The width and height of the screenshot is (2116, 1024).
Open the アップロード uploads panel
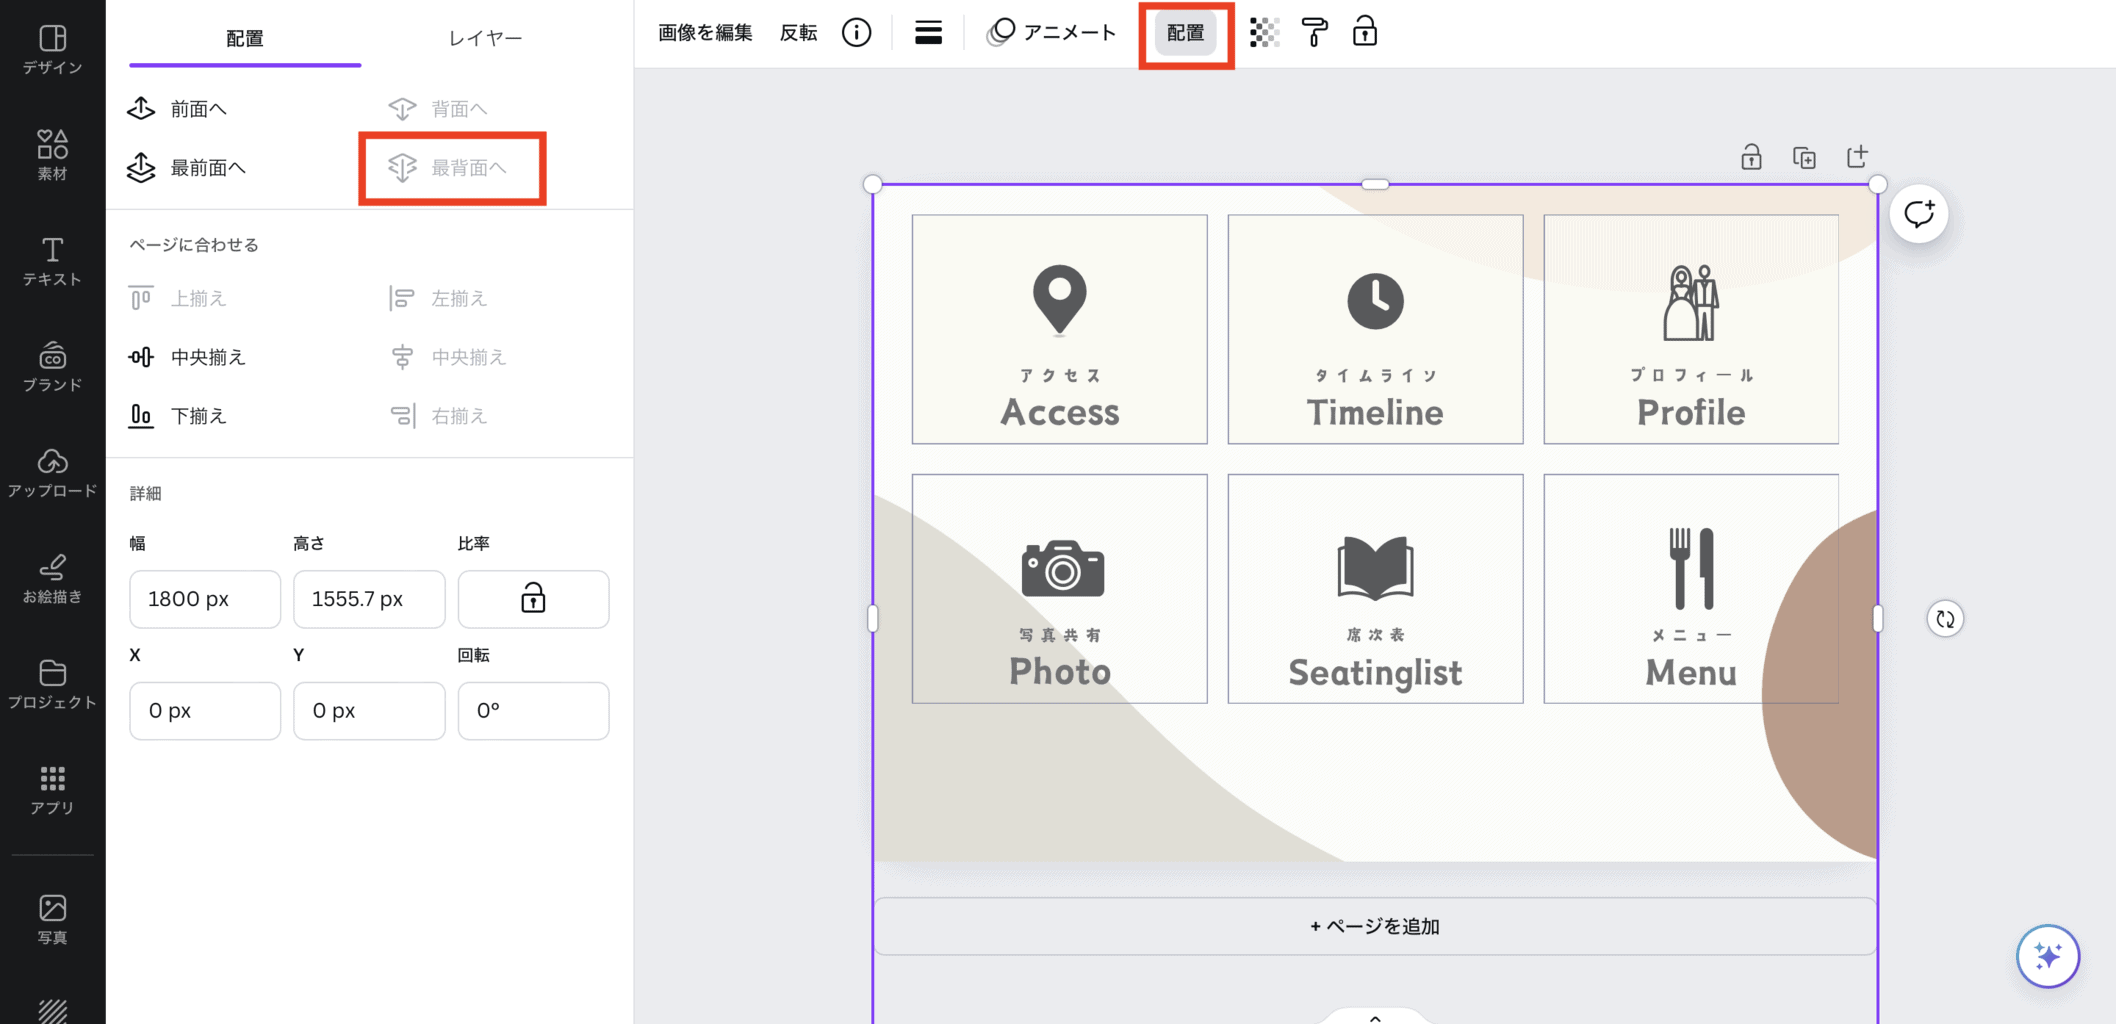(x=52, y=472)
